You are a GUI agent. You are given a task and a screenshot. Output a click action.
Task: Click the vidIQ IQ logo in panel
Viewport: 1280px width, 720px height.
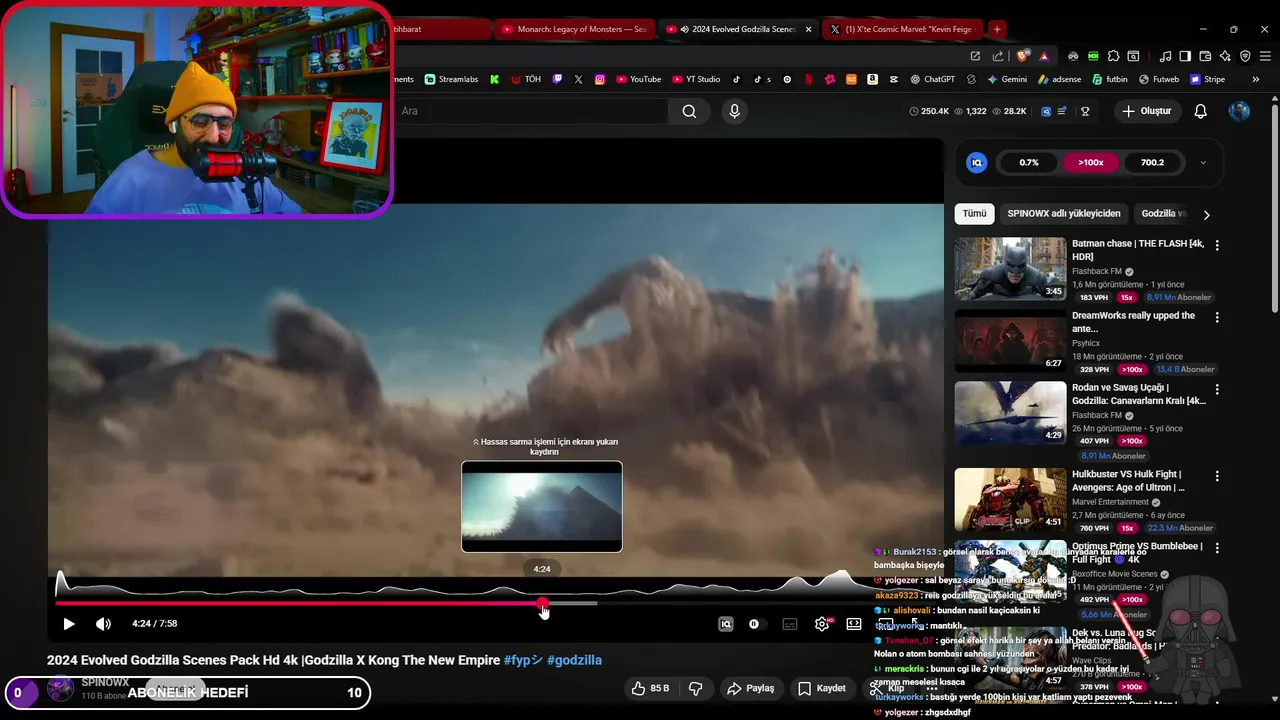click(x=977, y=163)
